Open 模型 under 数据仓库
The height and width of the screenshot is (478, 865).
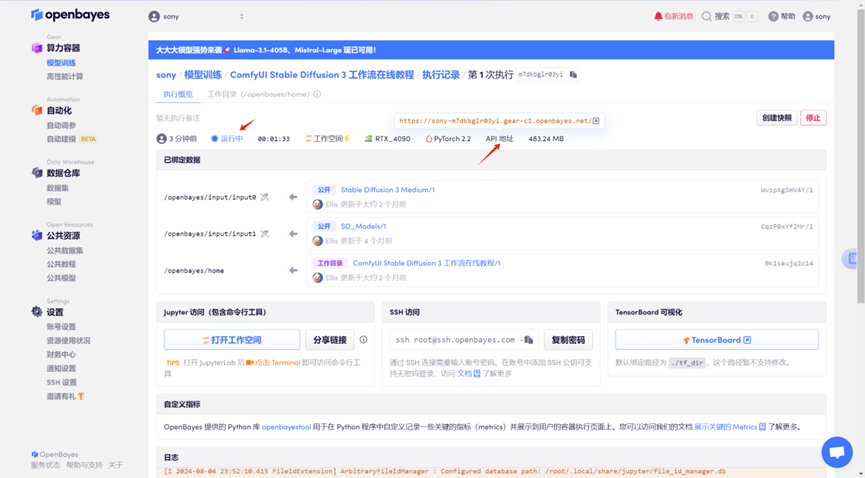click(54, 202)
